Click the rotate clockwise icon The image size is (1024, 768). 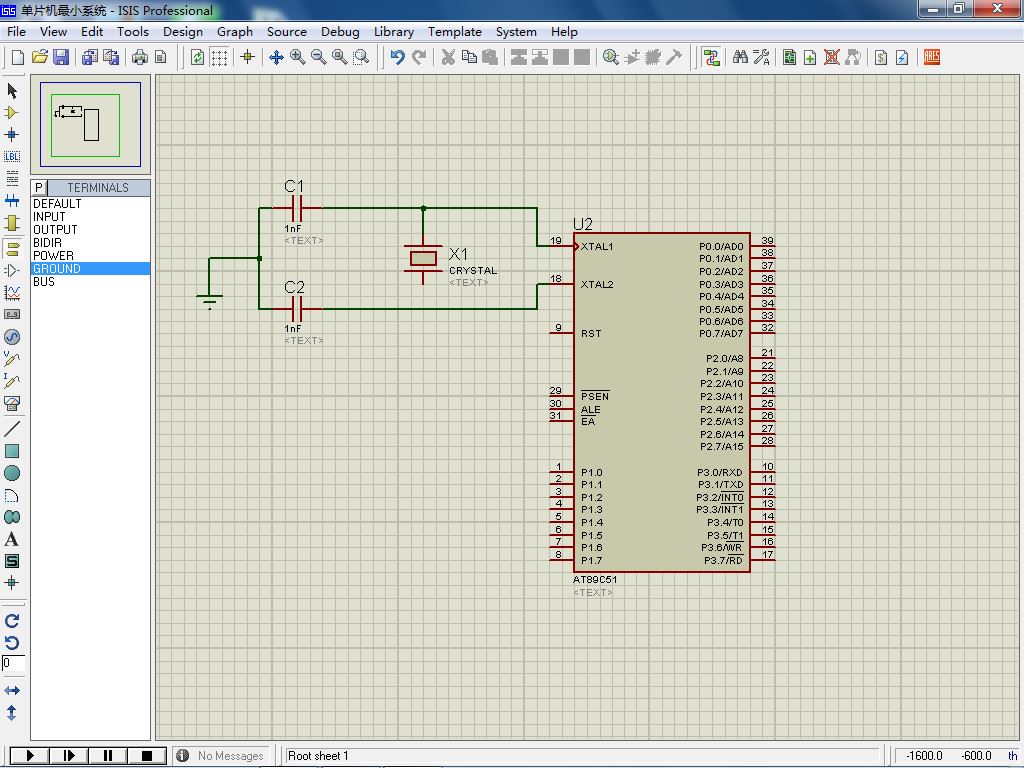point(12,621)
